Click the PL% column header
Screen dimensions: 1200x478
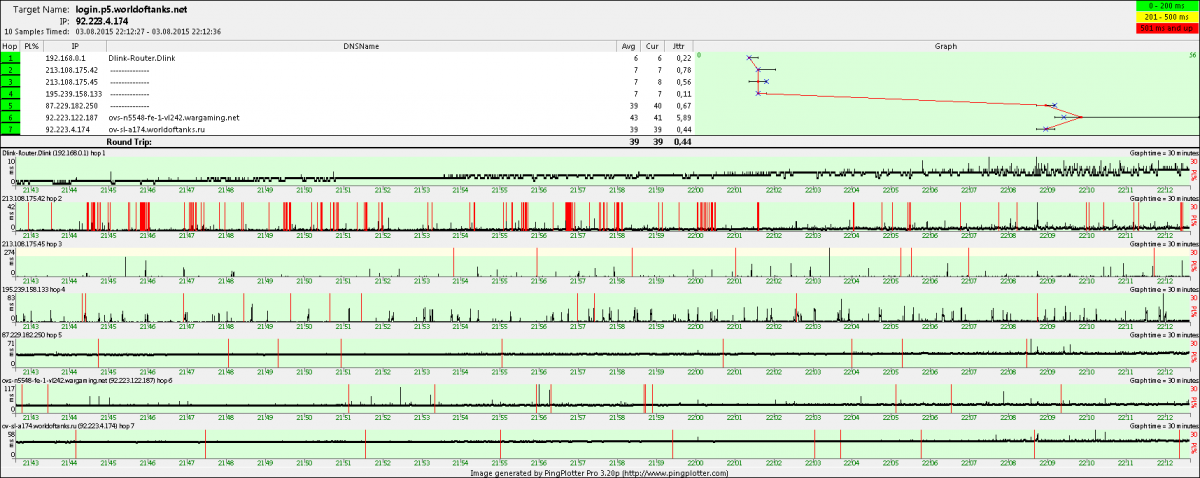coord(31,46)
